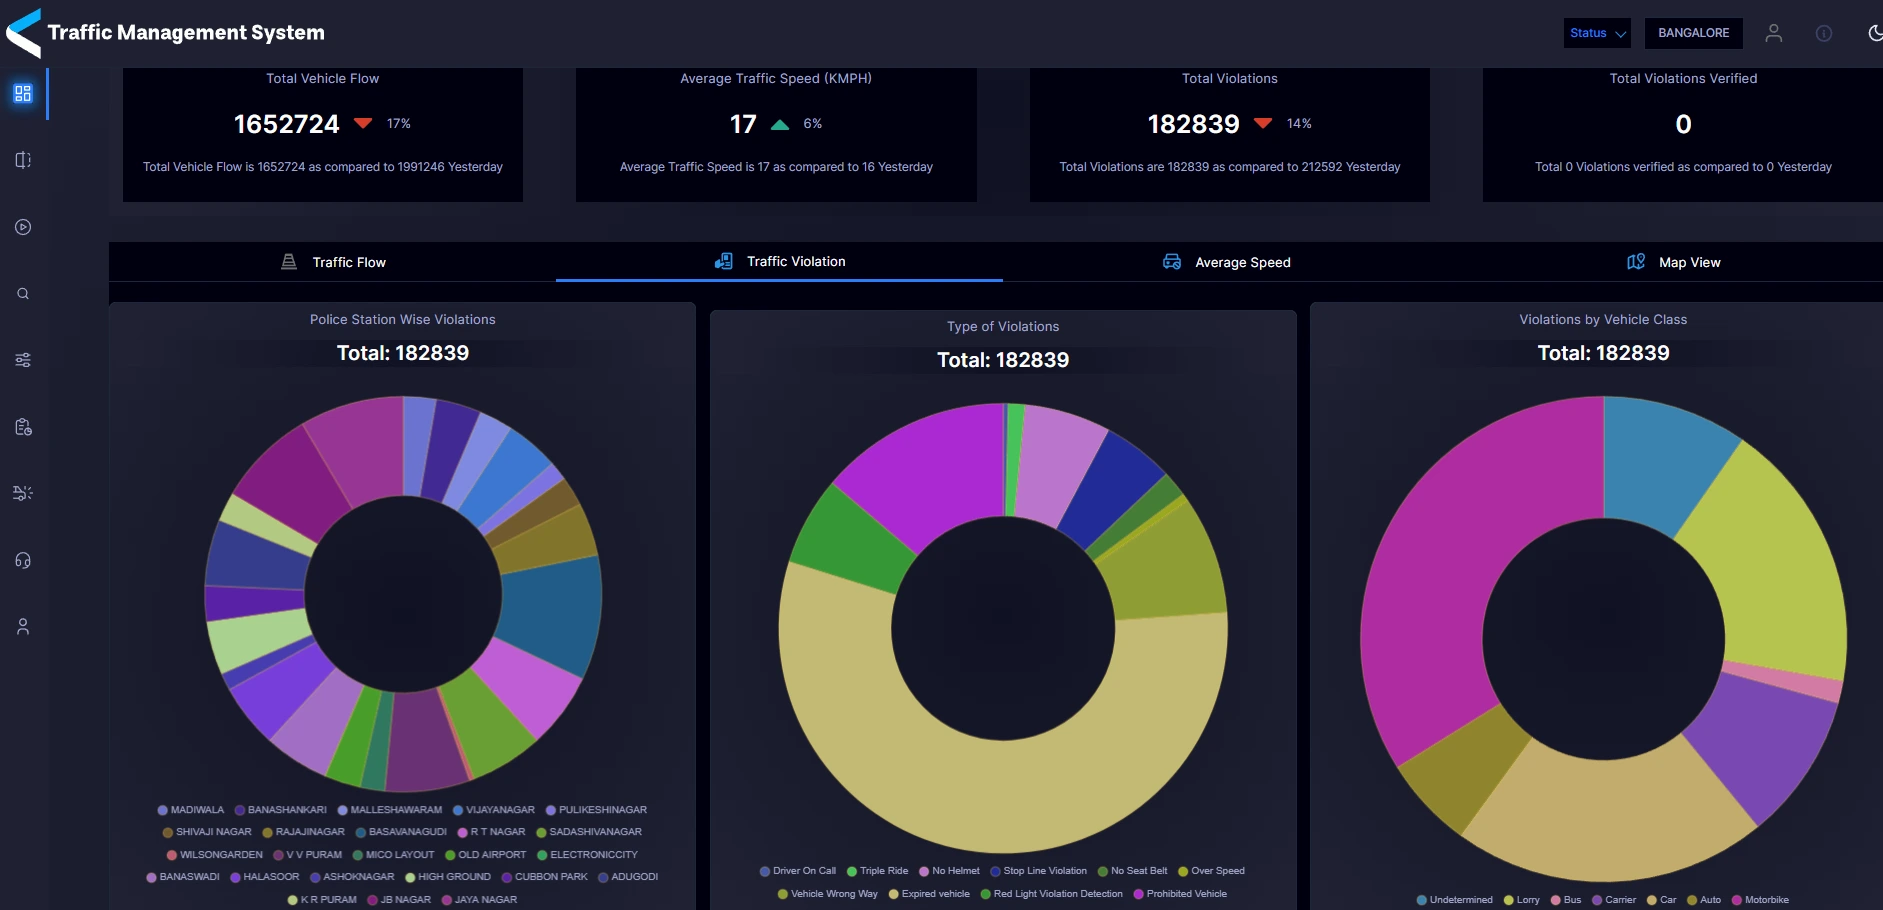
Task: Click the user profile icon in header
Action: pyautogui.click(x=1773, y=33)
